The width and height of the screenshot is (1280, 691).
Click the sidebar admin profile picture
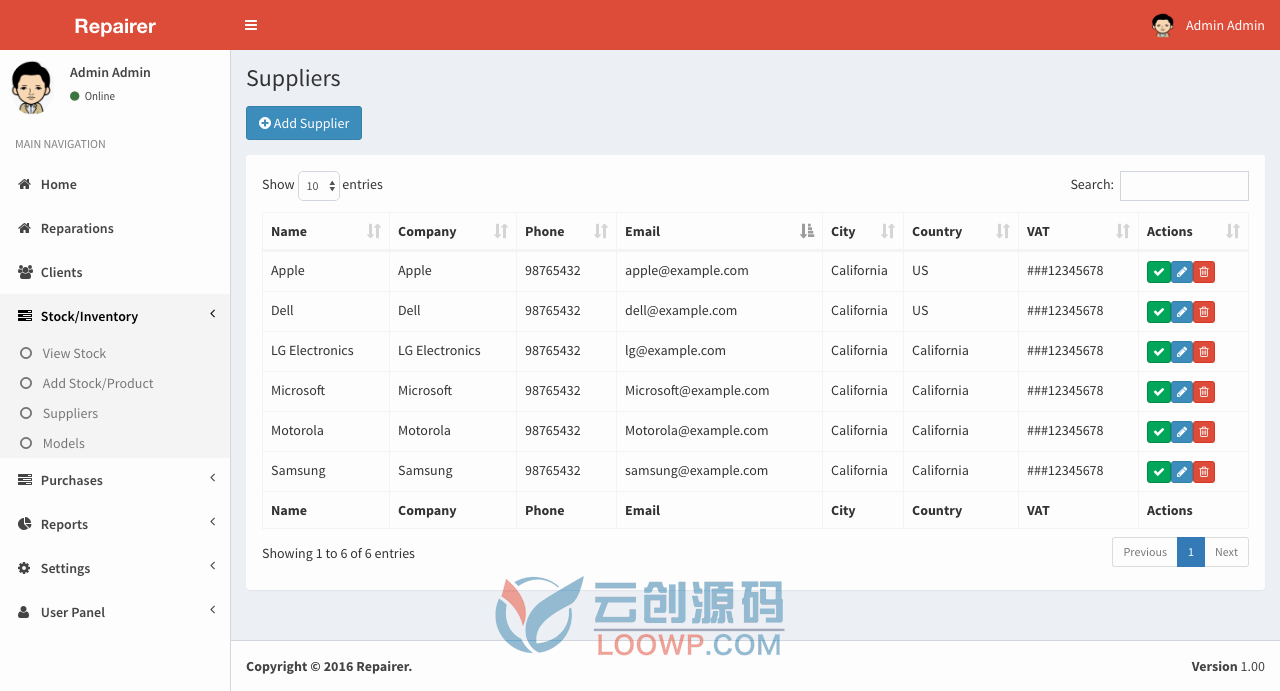(32, 87)
